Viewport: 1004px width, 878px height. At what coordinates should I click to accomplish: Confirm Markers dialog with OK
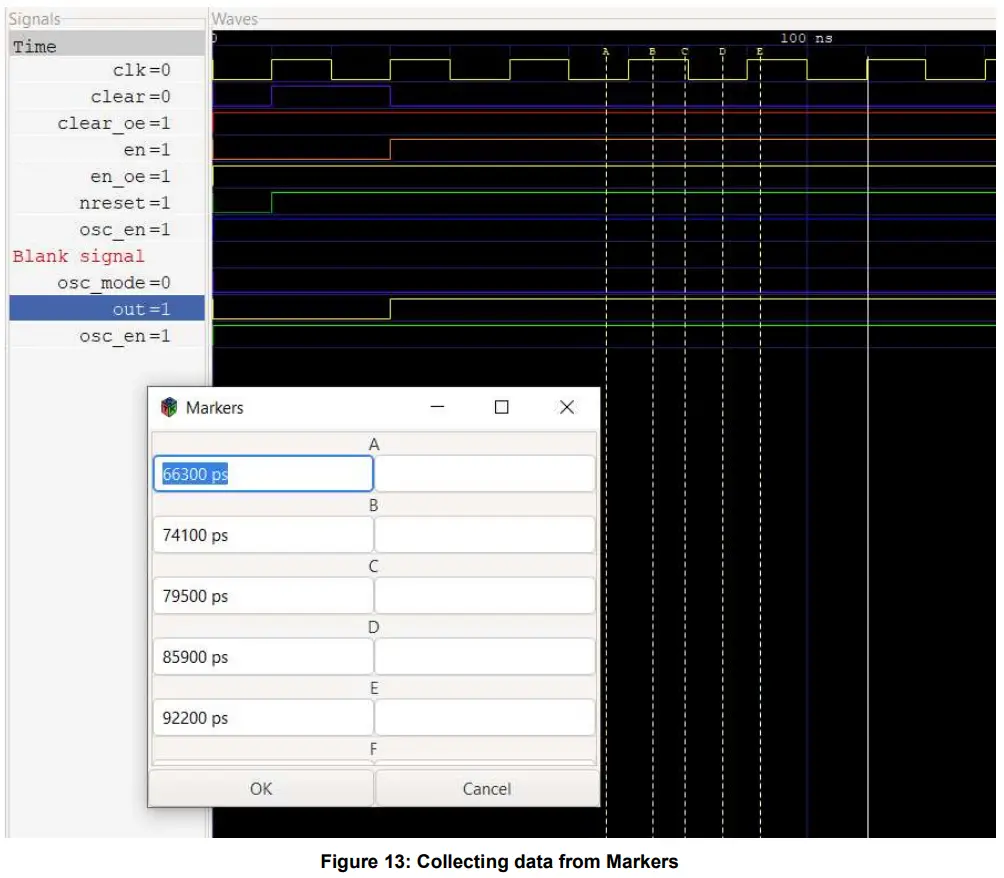261,788
